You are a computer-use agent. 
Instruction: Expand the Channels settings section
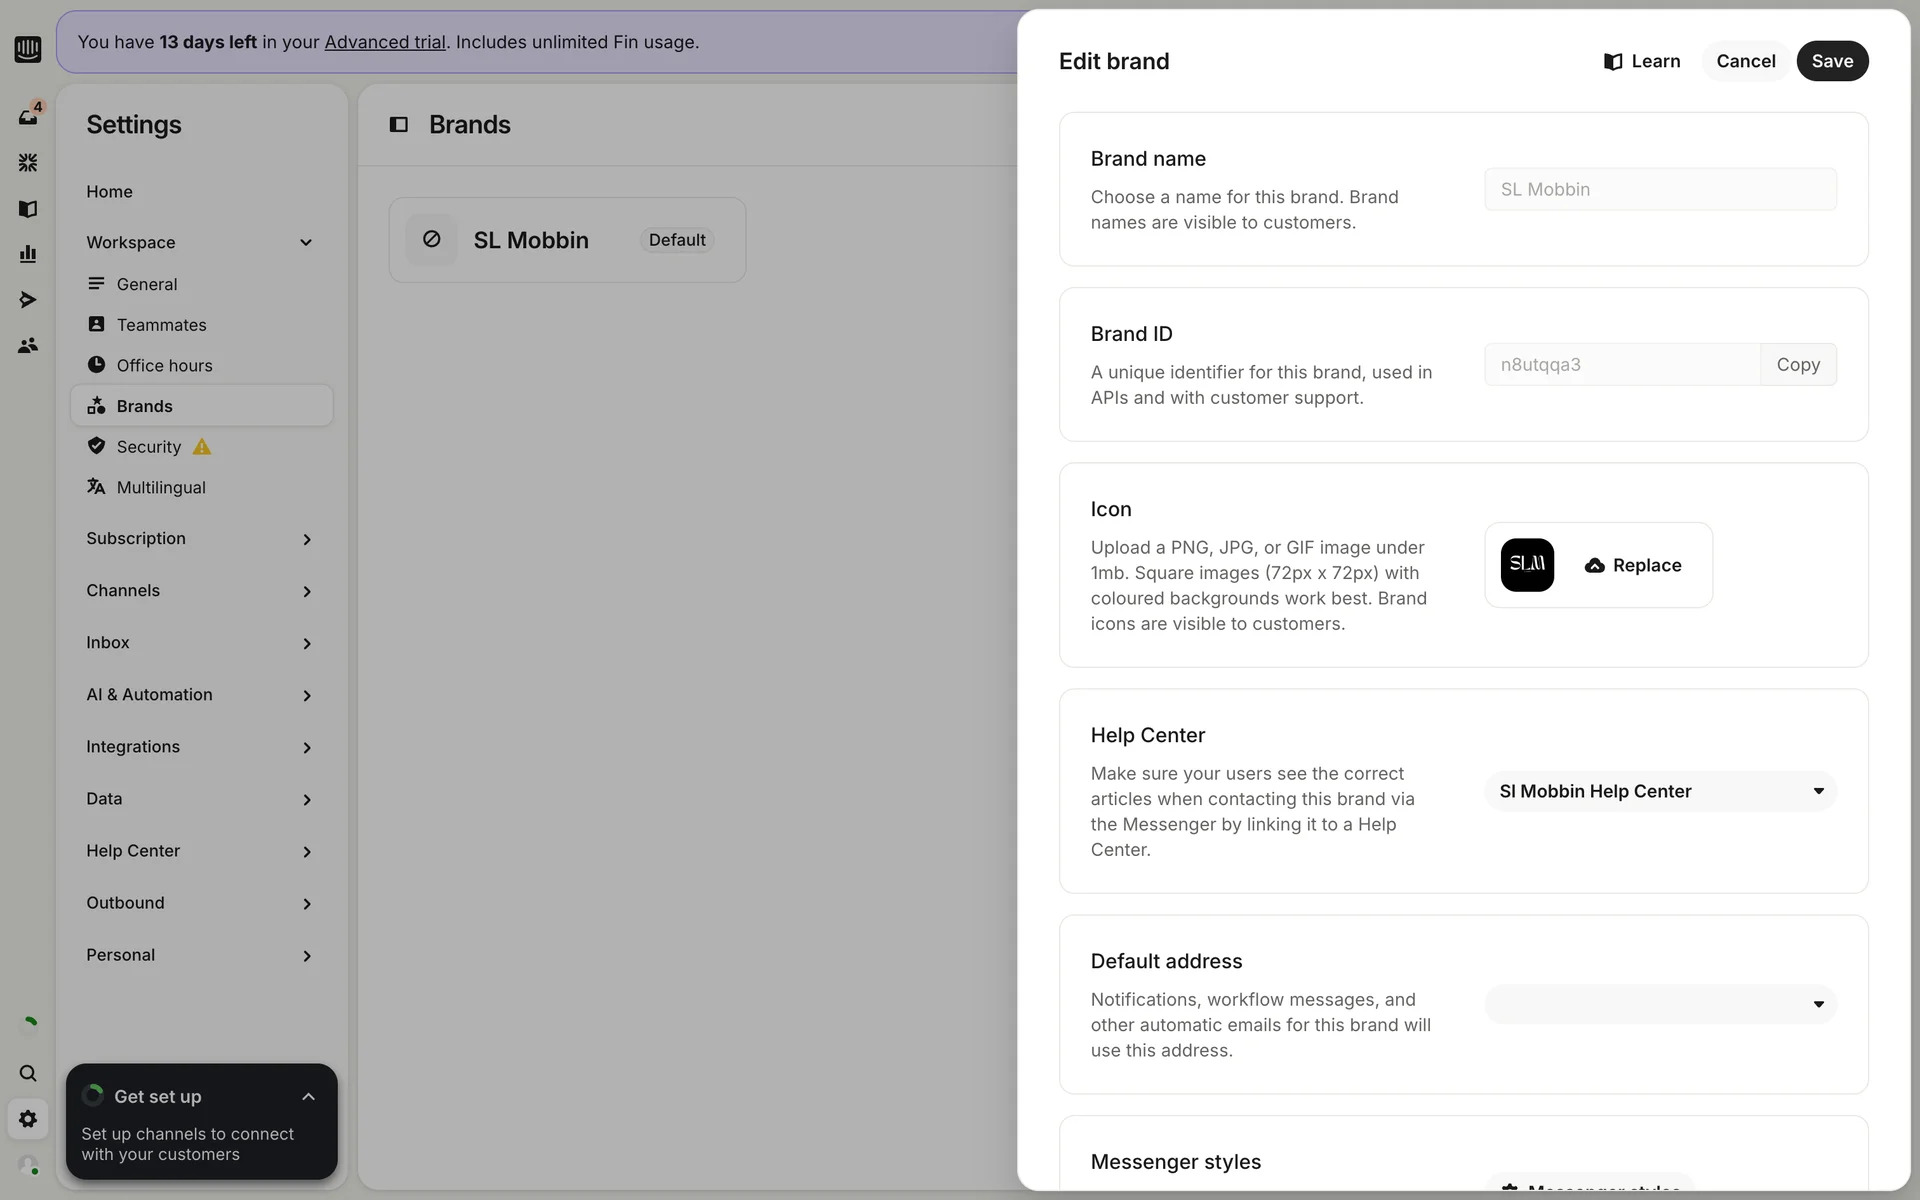click(306, 591)
